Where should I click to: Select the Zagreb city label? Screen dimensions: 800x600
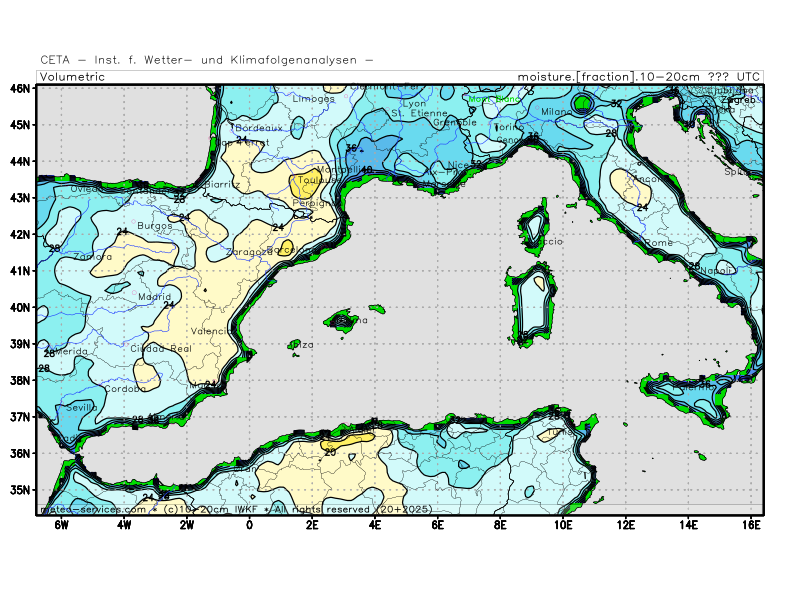click(x=738, y=100)
